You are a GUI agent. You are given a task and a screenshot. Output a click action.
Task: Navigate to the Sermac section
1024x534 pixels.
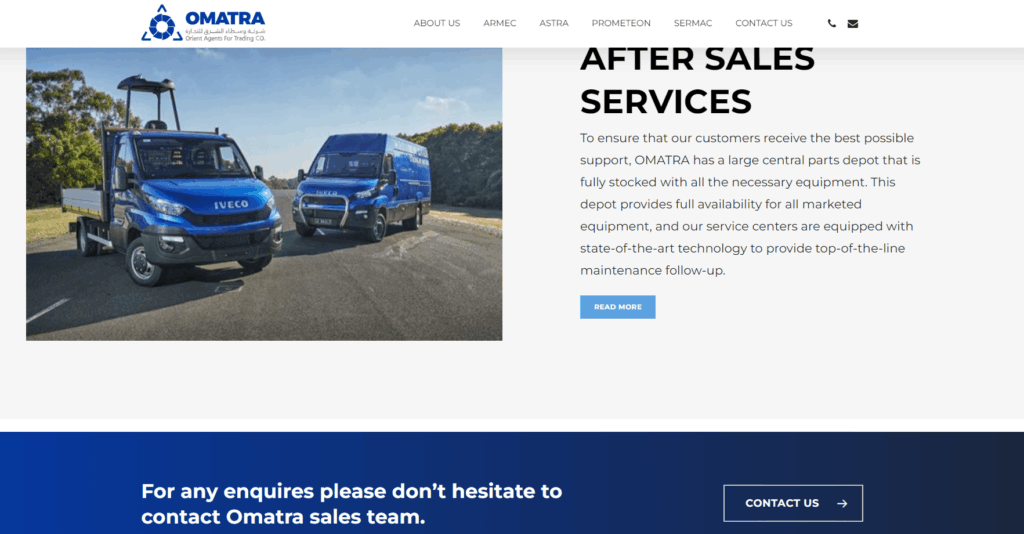[693, 23]
